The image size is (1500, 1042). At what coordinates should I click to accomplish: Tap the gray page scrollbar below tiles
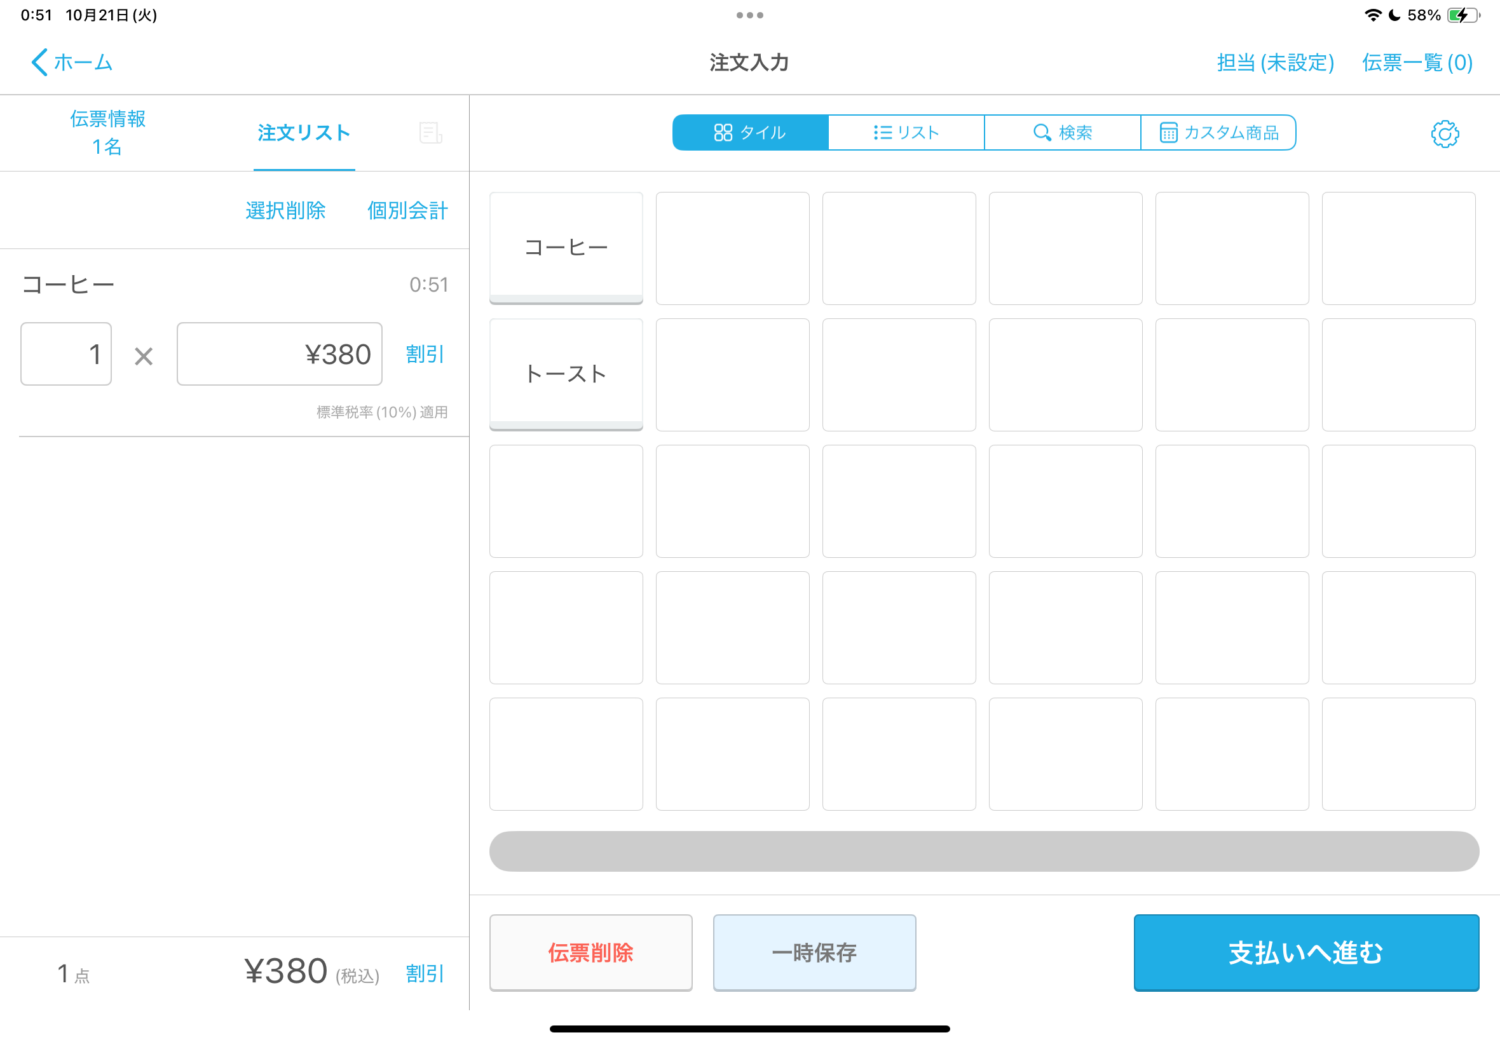click(984, 851)
